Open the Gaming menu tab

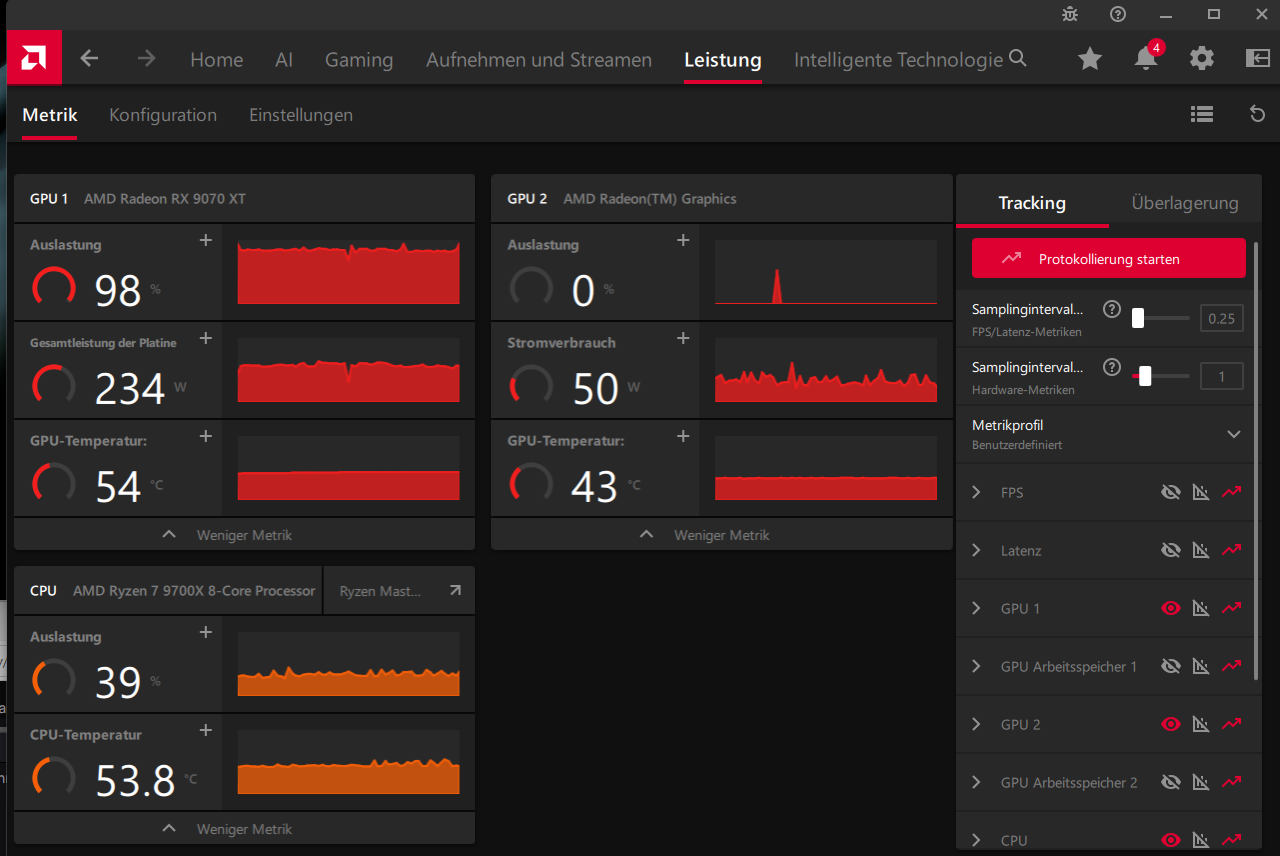pos(359,60)
